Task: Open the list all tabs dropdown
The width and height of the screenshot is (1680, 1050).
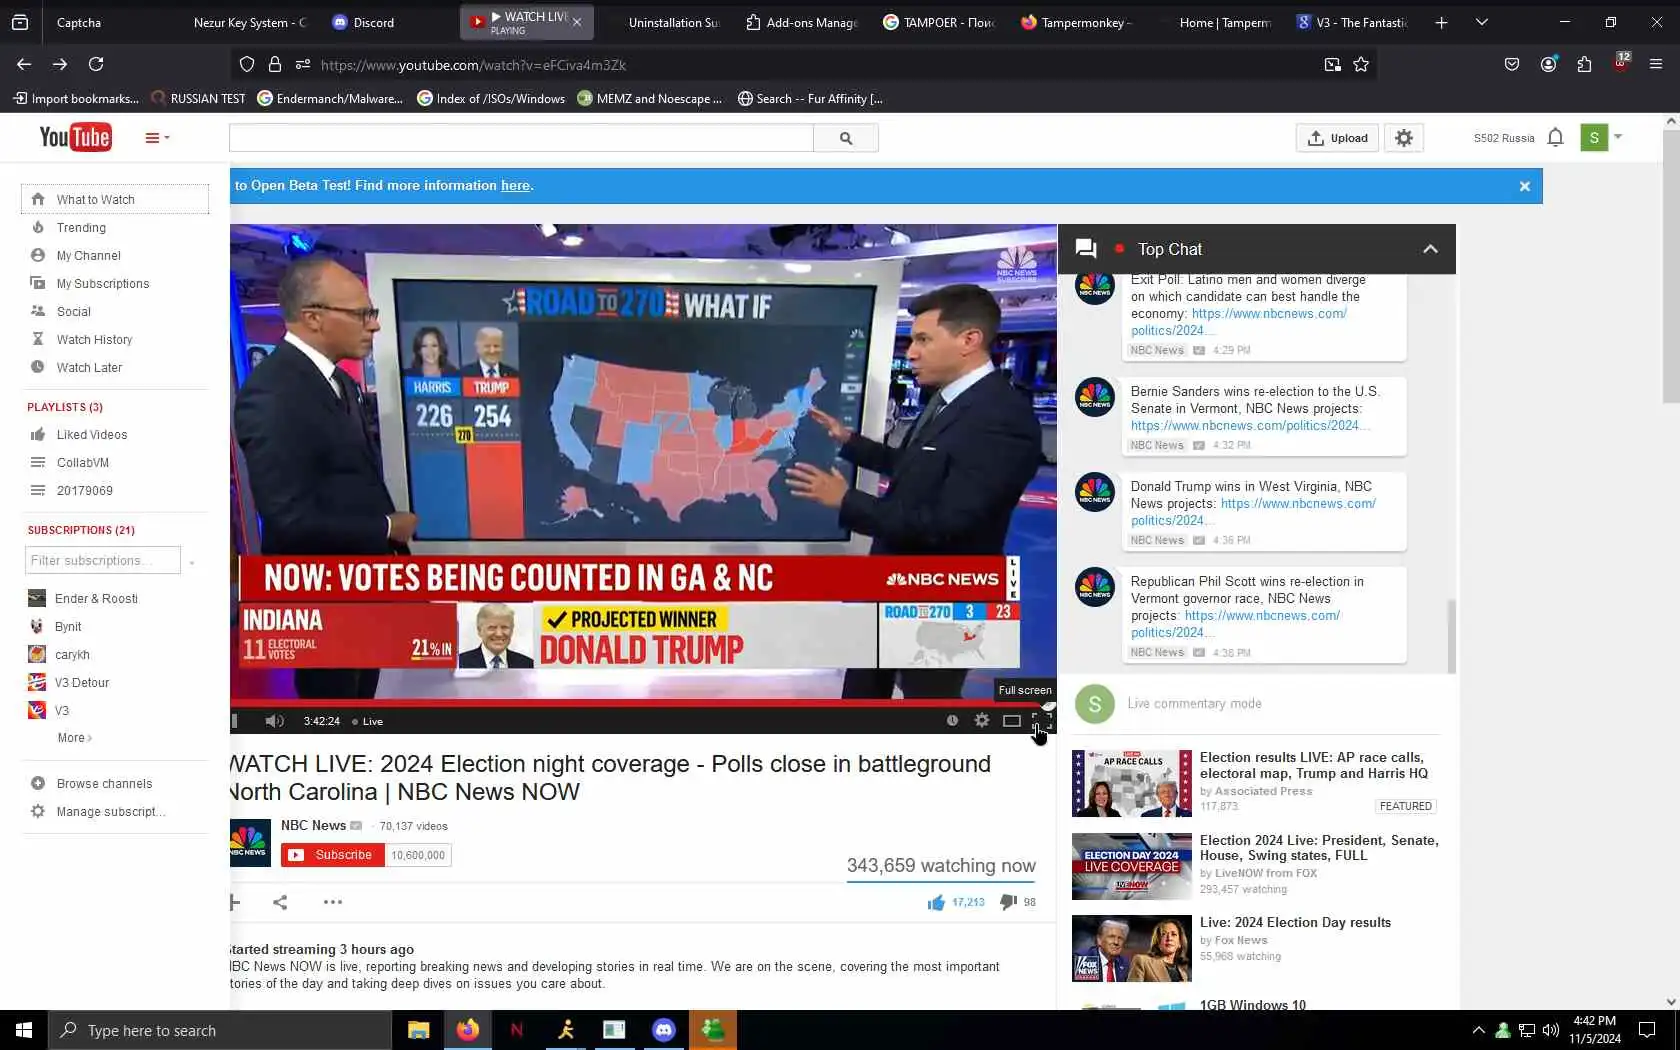Action: click(1482, 22)
